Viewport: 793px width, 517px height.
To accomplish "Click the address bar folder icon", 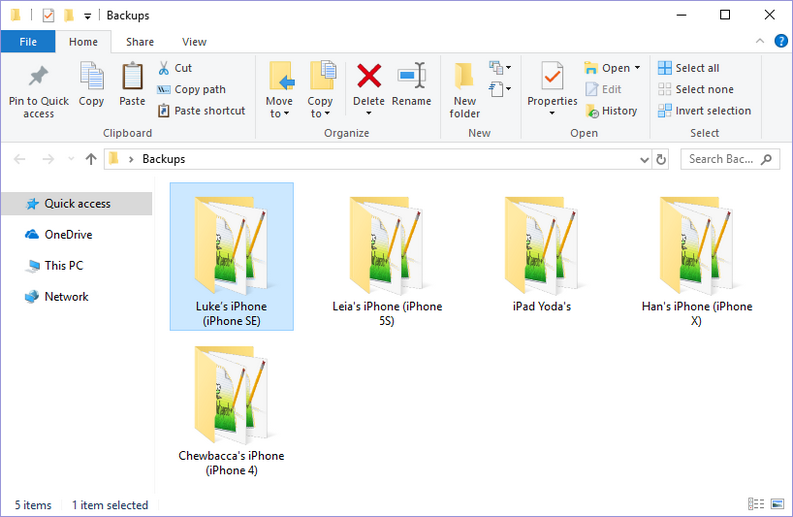I will [114, 159].
